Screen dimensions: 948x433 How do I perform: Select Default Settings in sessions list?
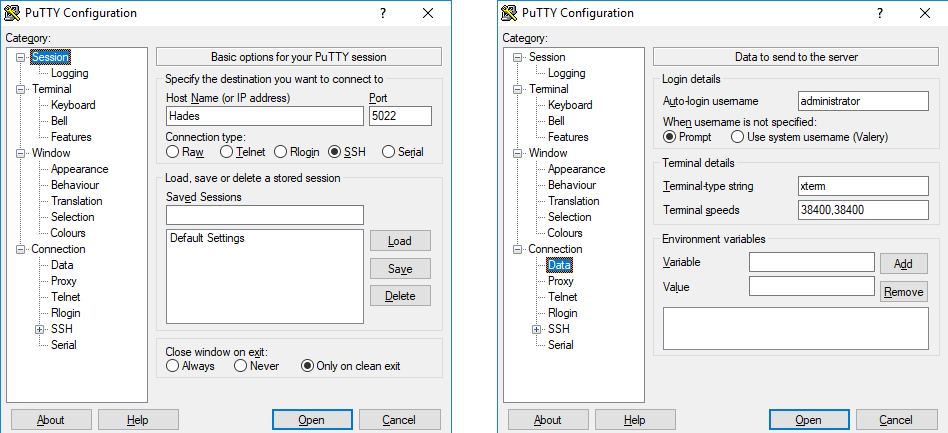[207, 238]
